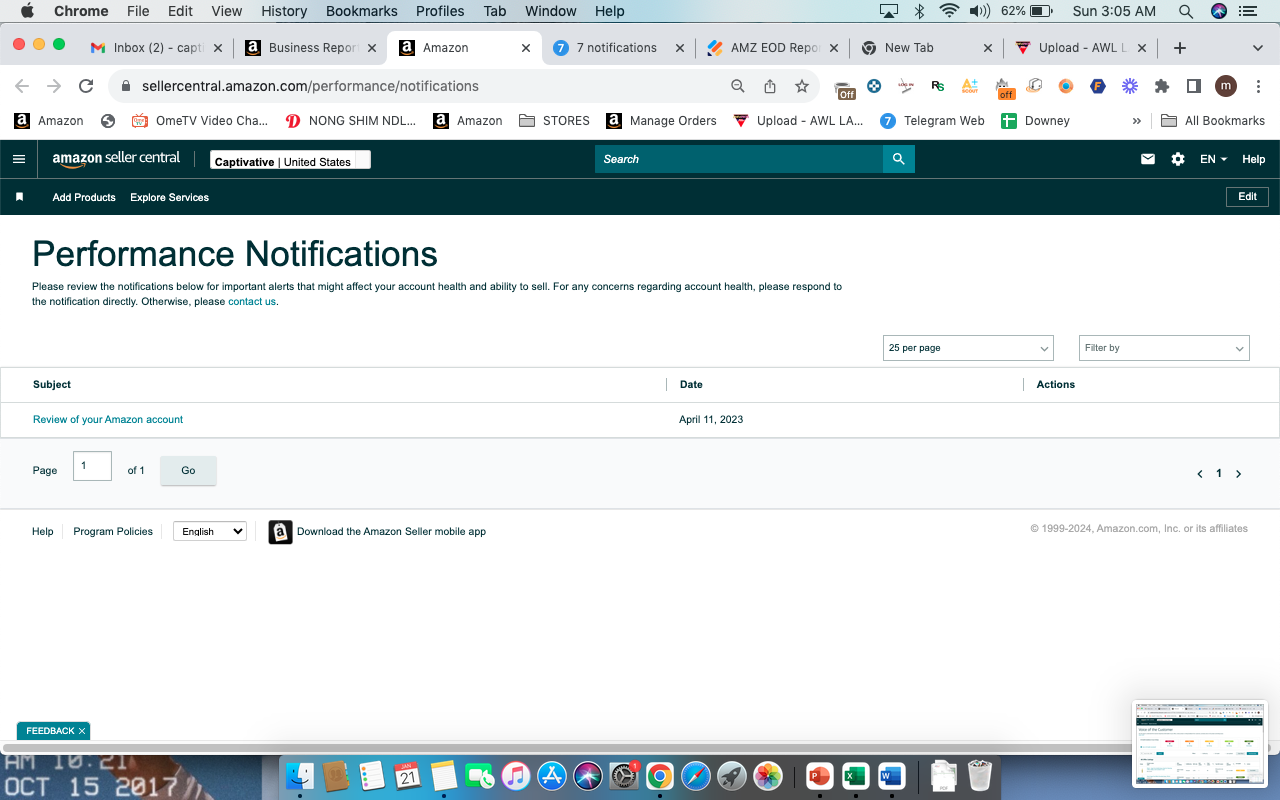Open the Captivative United States account switcher

290,160
